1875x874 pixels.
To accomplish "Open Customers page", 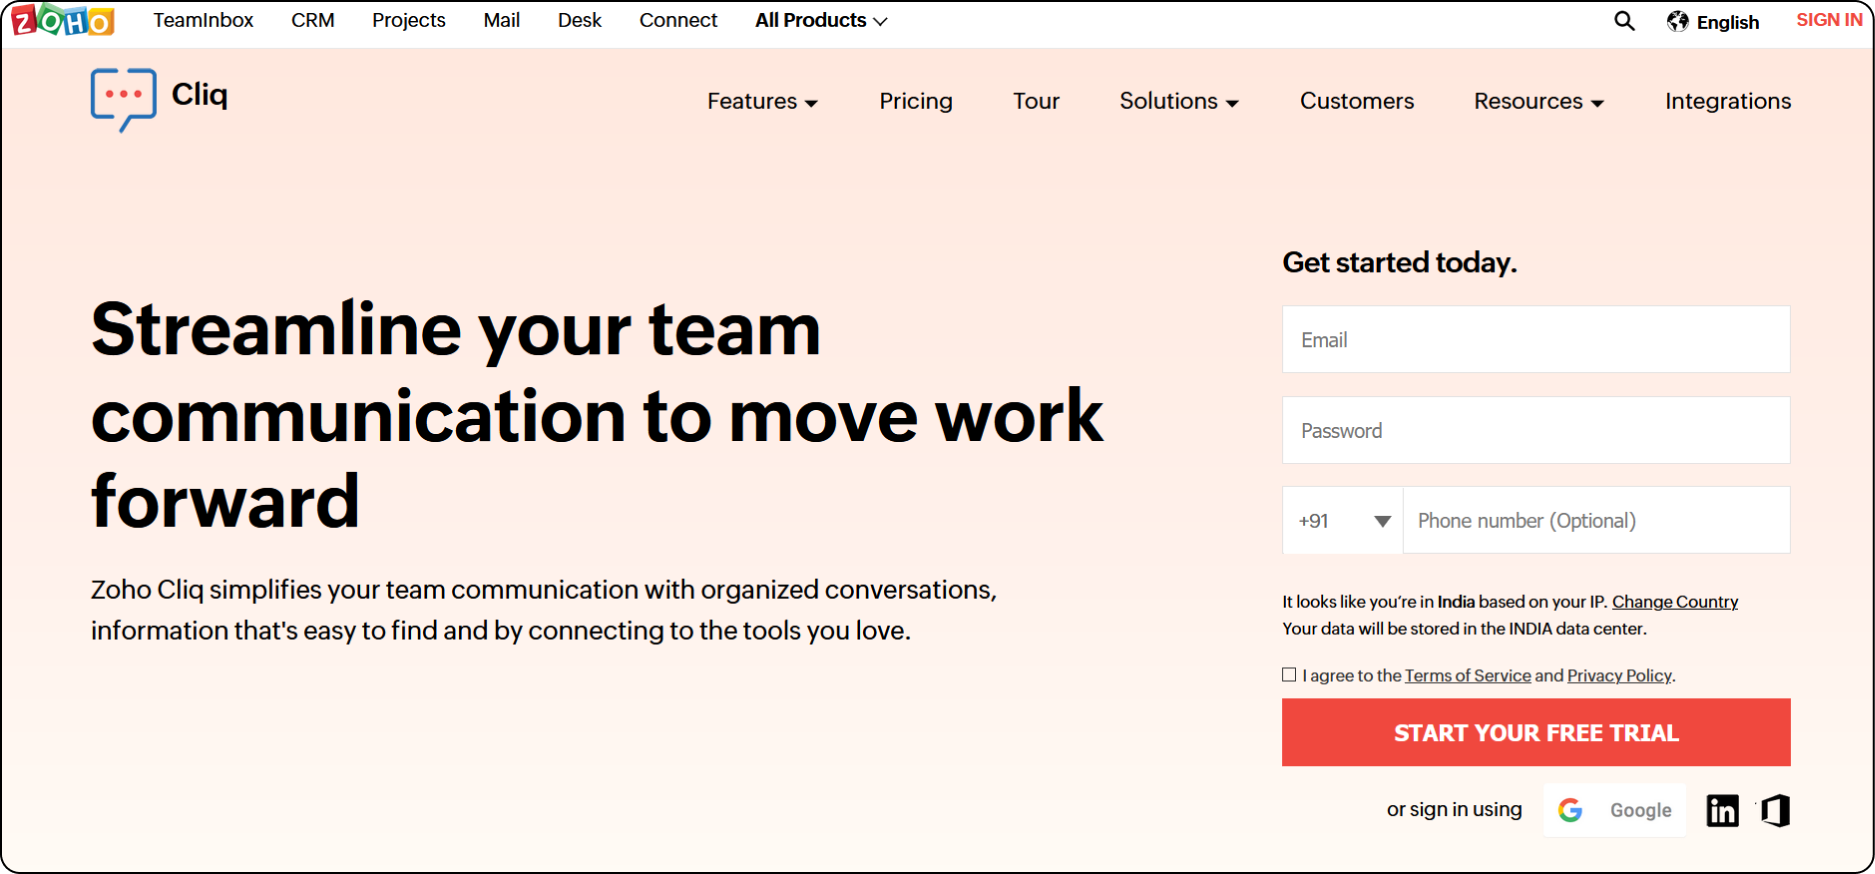I will [1357, 101].
